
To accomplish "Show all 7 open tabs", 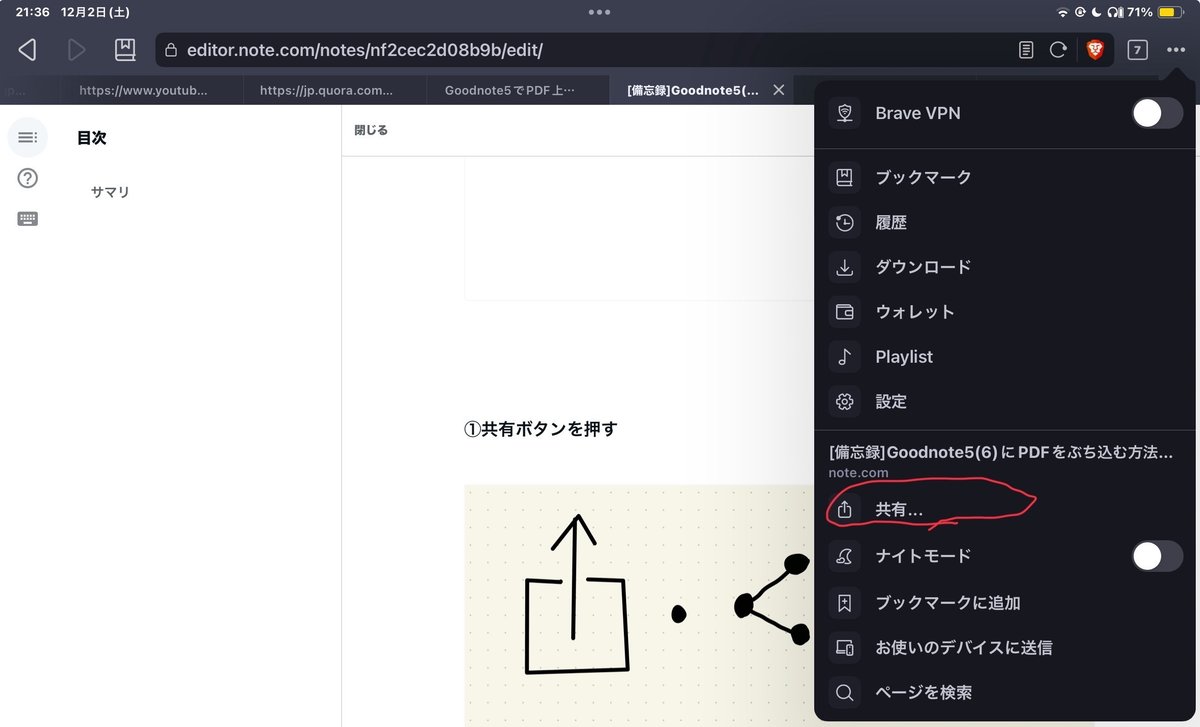I will coord(1137,49).
